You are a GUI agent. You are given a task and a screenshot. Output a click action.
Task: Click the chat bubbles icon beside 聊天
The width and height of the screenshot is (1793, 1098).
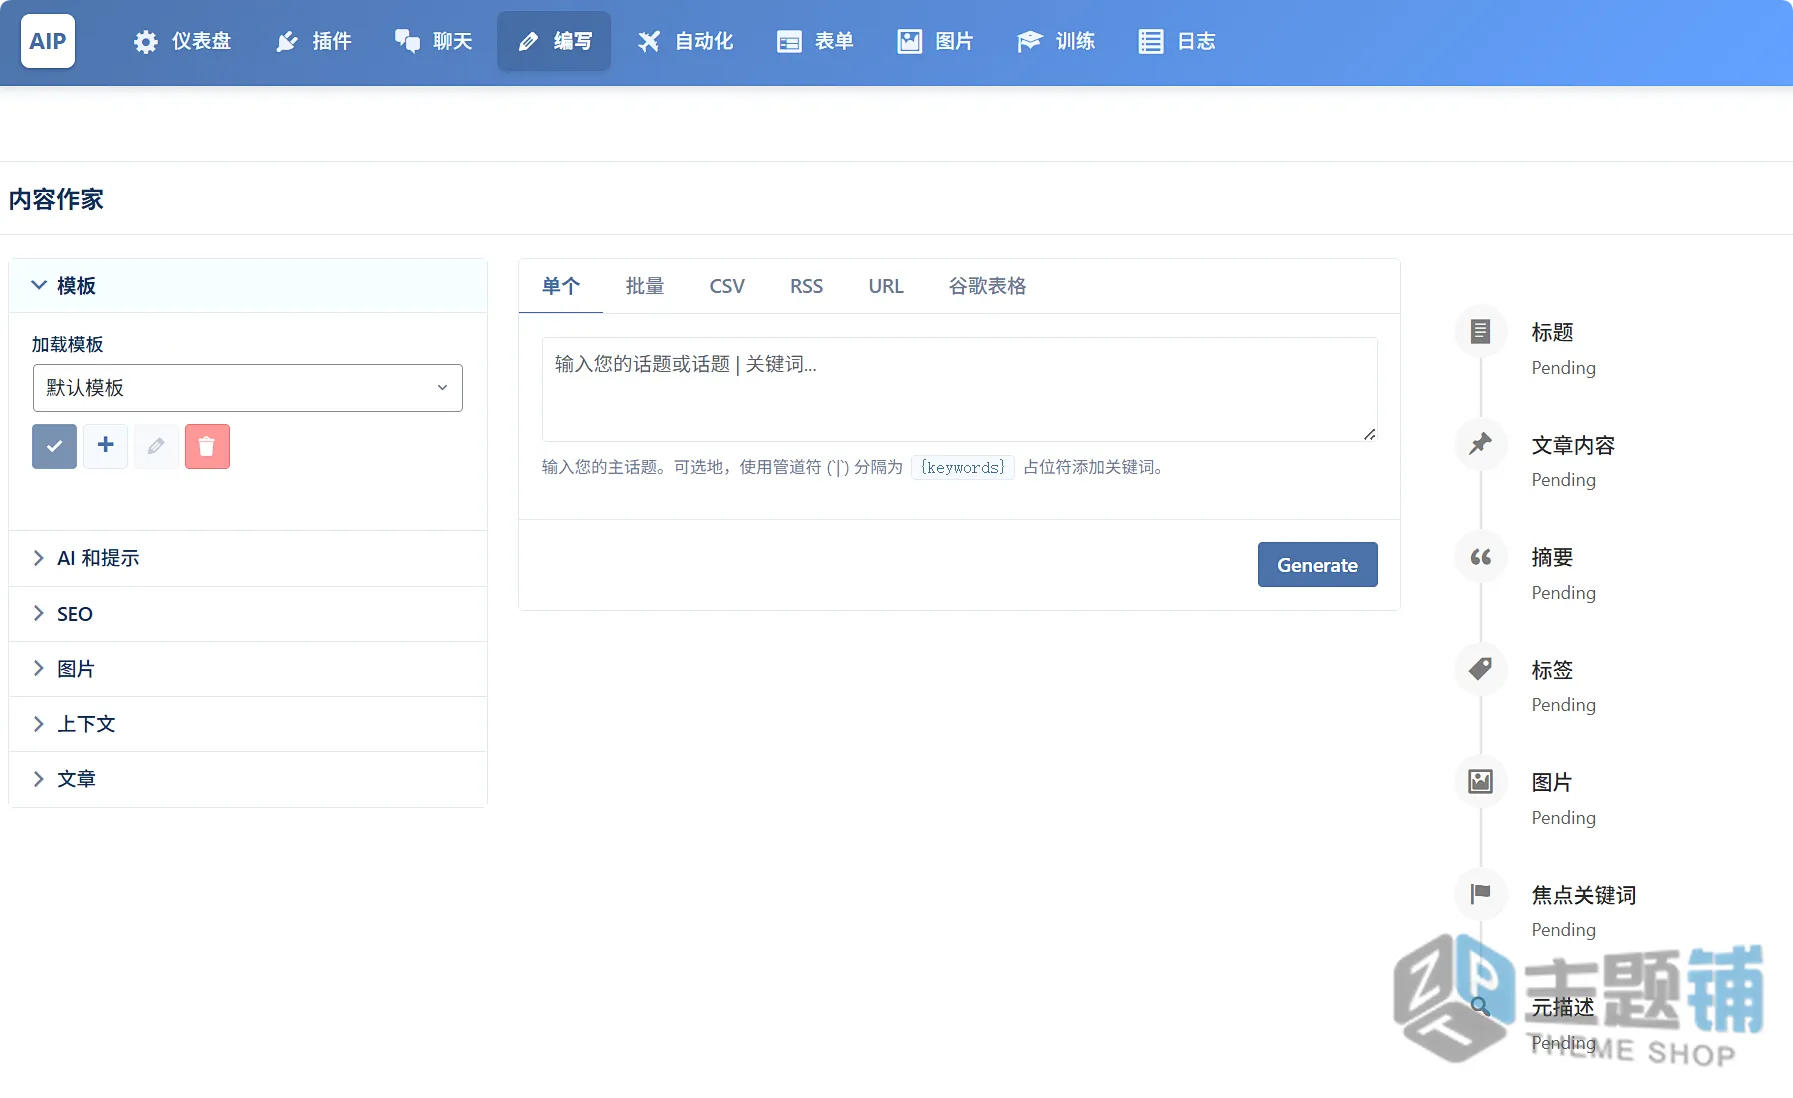point(407,42)
